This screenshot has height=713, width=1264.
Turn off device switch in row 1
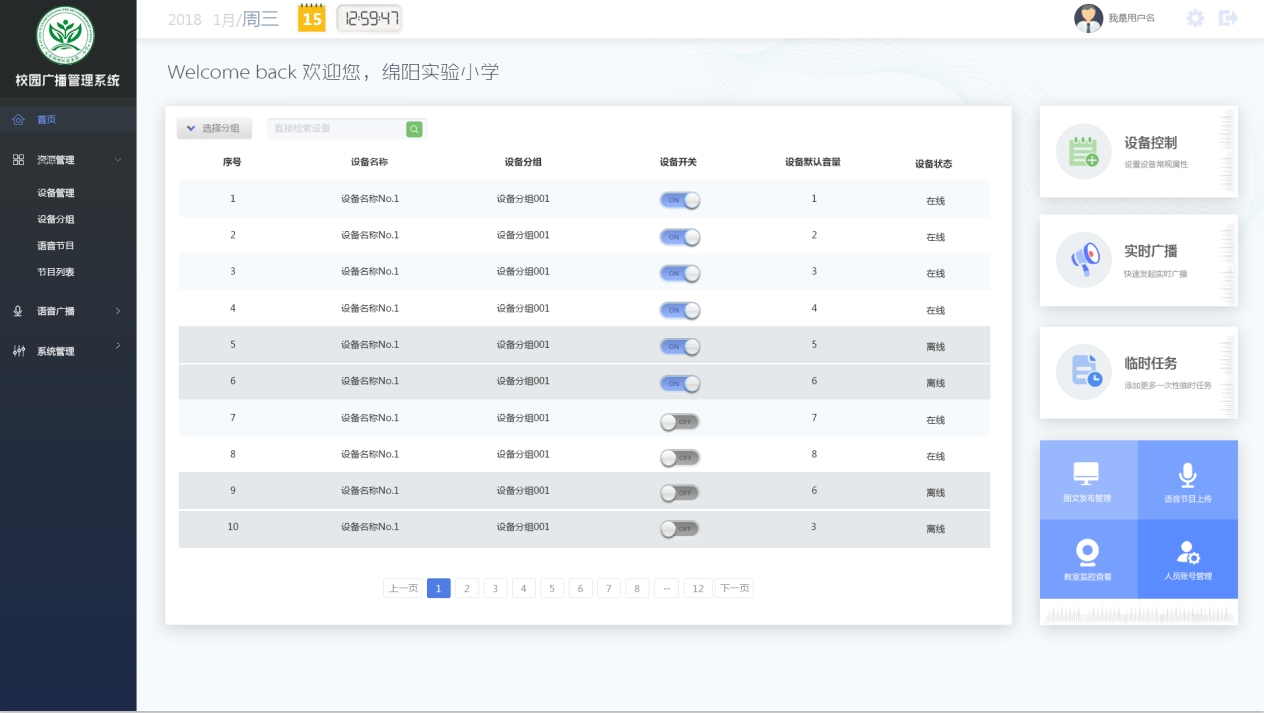click(680, 200)
